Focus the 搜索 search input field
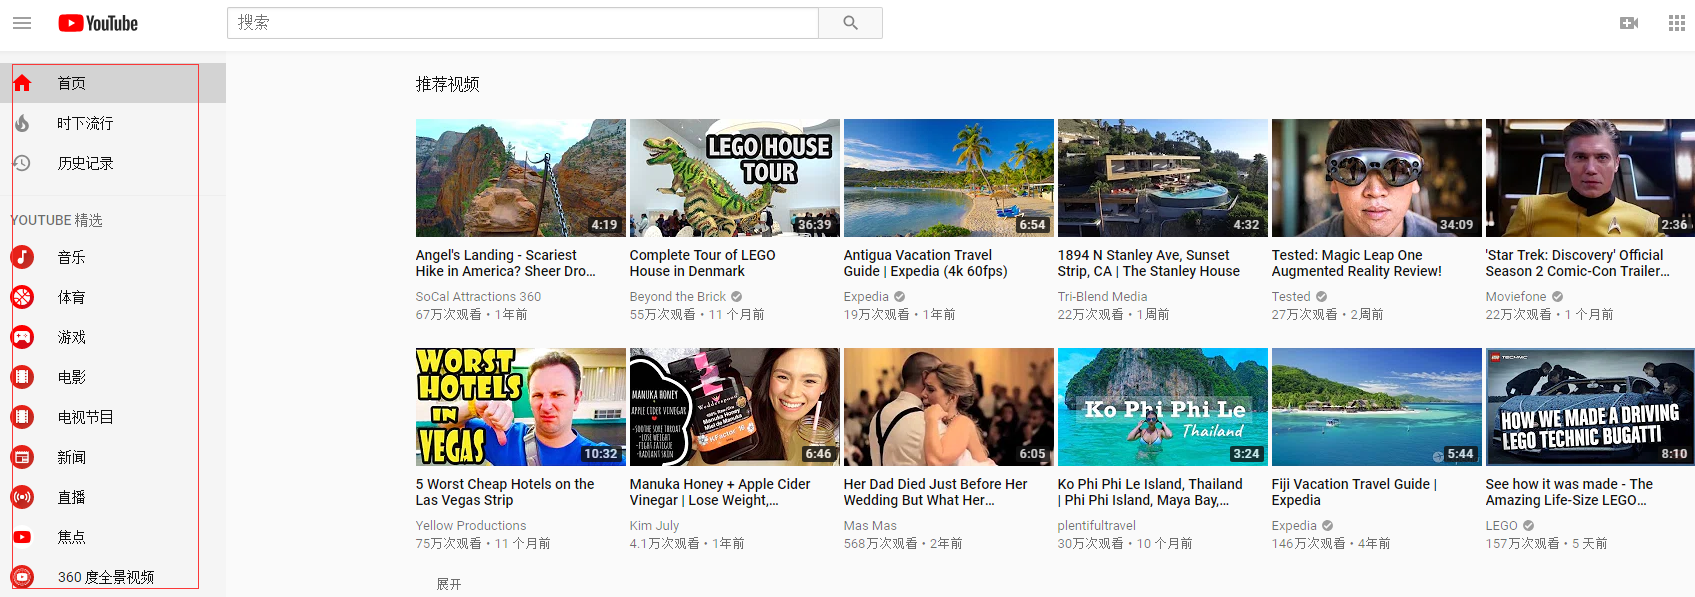The width and height of the screenshot is (1695, 597). click(x=522, y=23)
